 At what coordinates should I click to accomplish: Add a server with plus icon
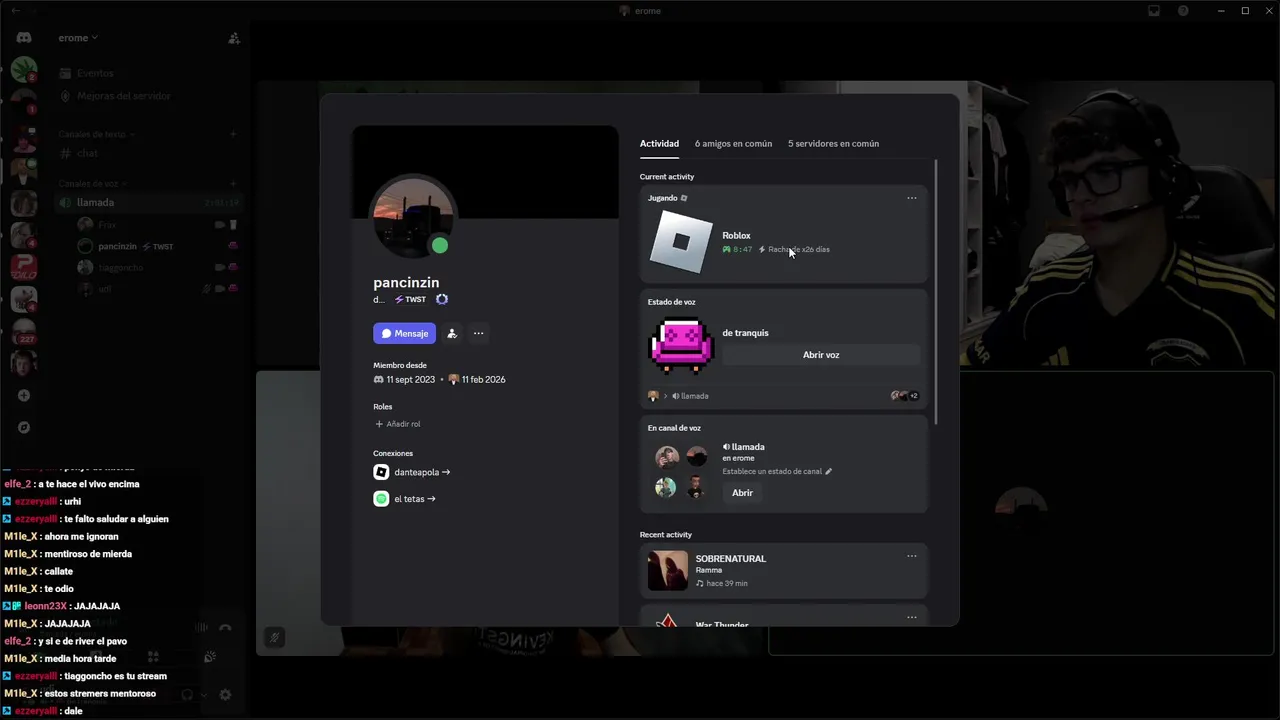pyautogui.click(x=24, y=395)
